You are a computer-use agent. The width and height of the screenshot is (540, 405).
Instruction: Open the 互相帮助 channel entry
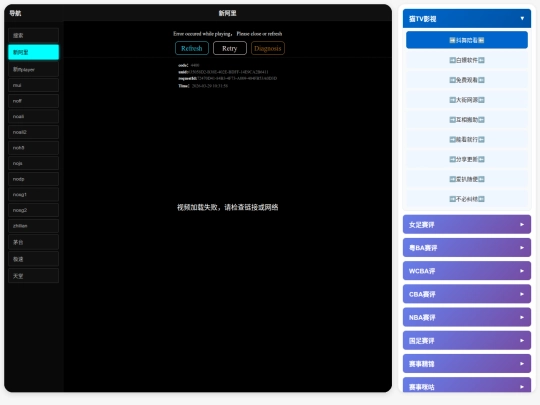[467, 120]
